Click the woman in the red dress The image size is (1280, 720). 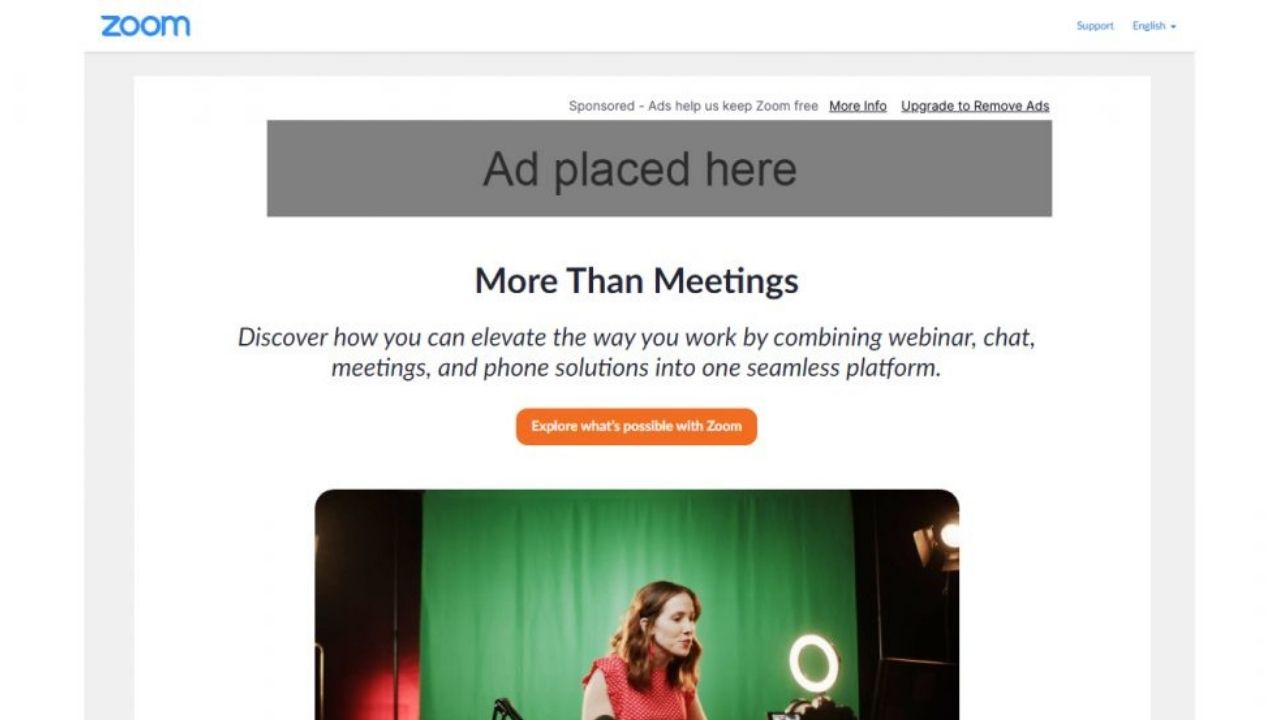pyautogui.click(x=645, y=650)
